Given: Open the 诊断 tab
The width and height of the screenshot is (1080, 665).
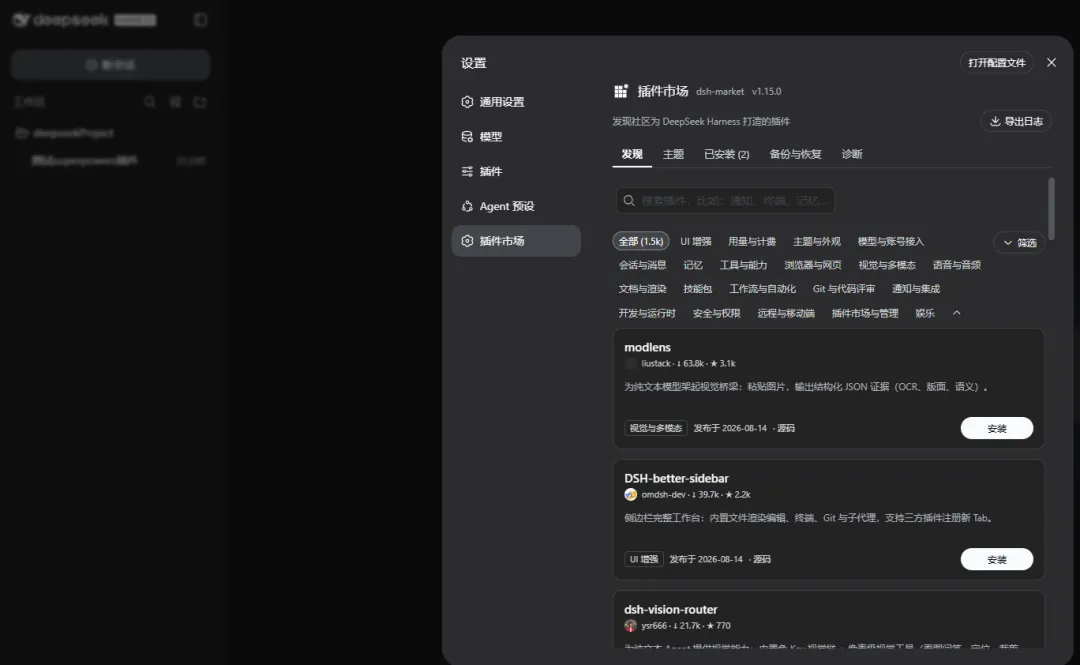Looking at the screenshot, I should tap(852, 154).
